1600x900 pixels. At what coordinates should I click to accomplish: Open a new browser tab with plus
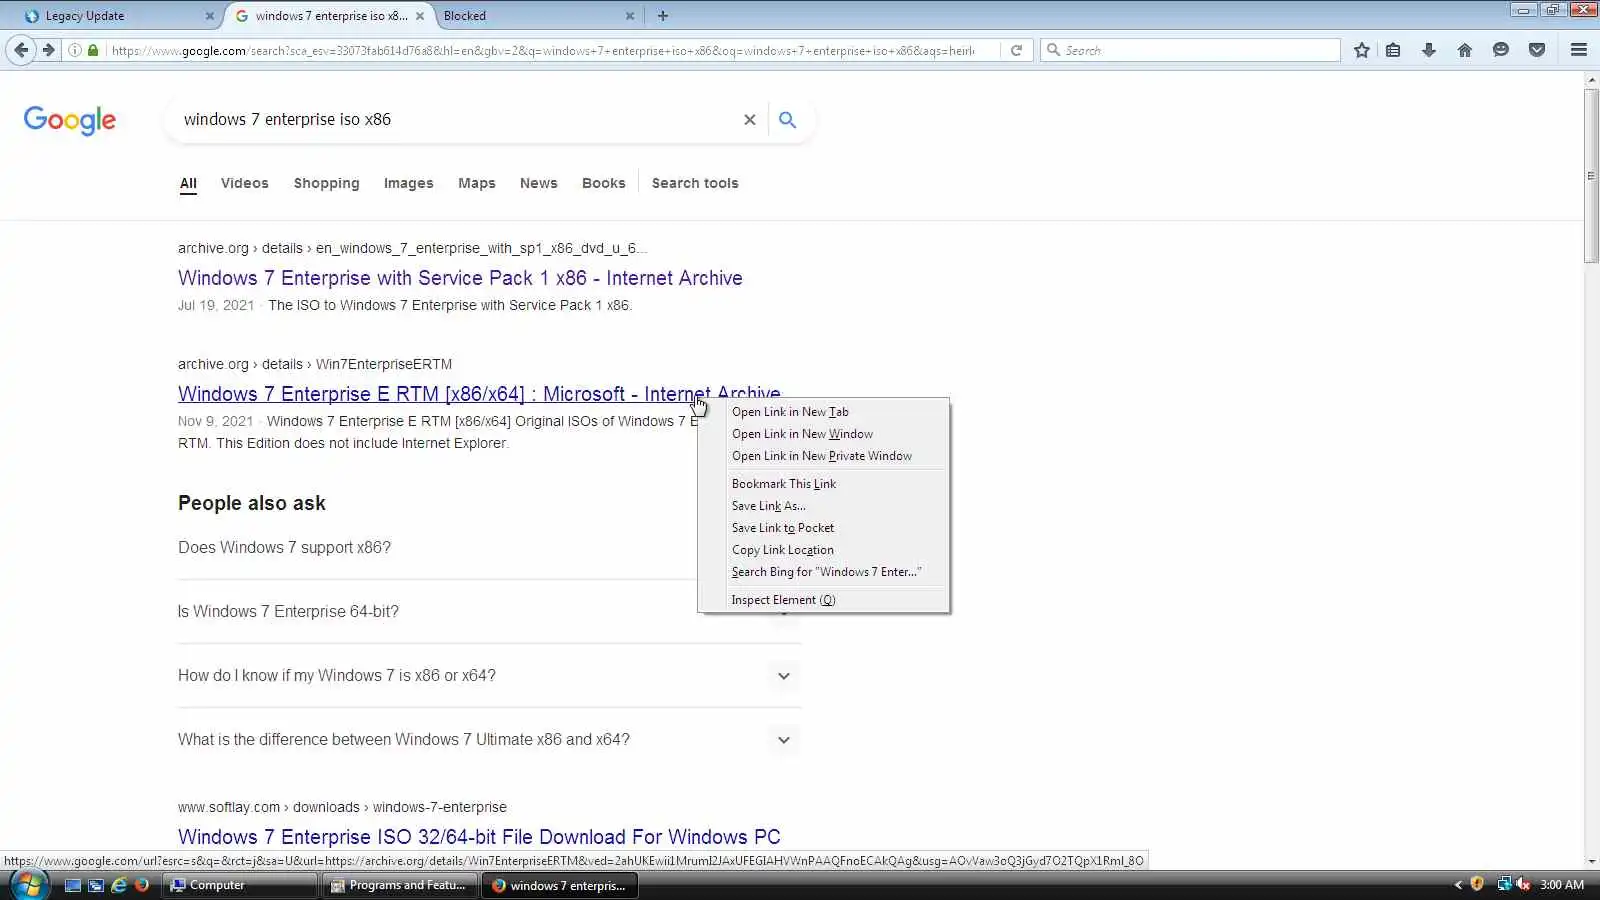pos(663,16)
